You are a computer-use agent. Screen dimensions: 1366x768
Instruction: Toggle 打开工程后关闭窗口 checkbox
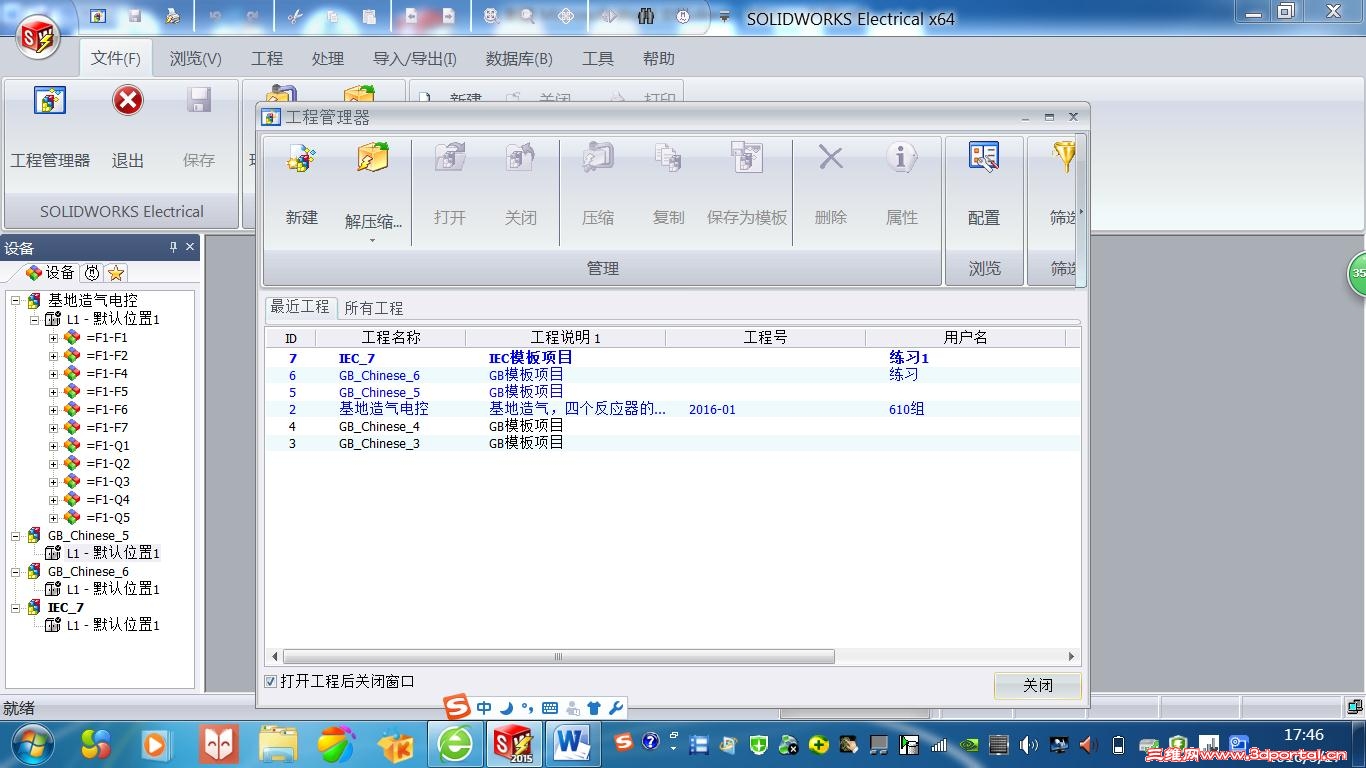point(270,682)
